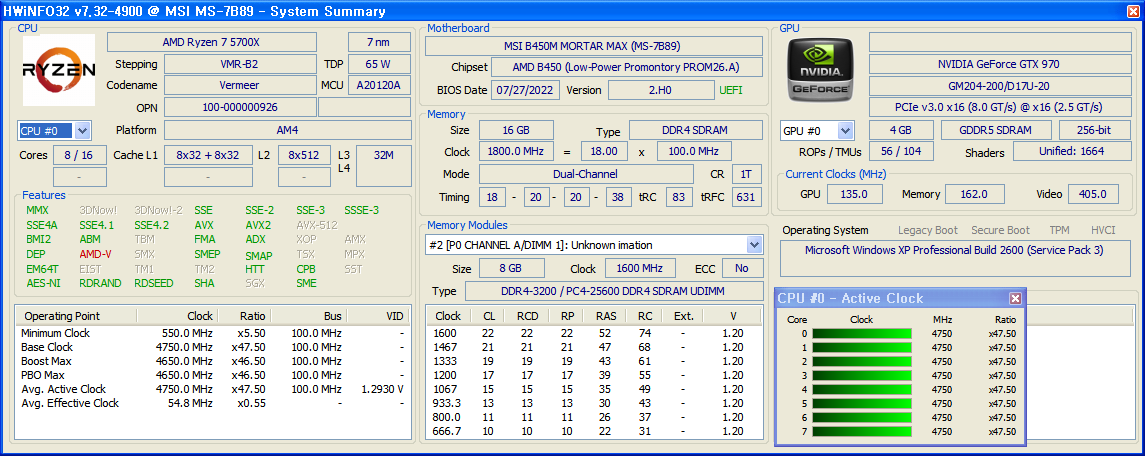
Task: Click the Ryzen CPU logo
Action: click(x=58, y=70)
